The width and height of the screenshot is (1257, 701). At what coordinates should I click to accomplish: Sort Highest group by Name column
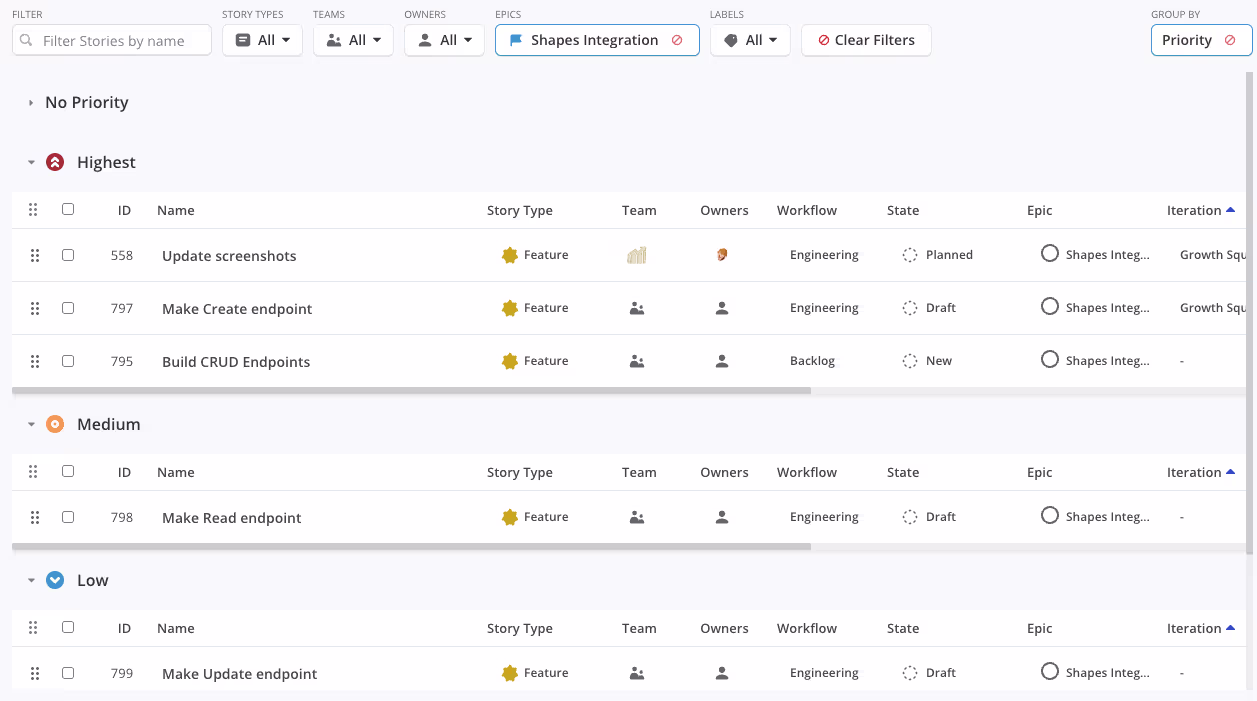click(176, 210)
